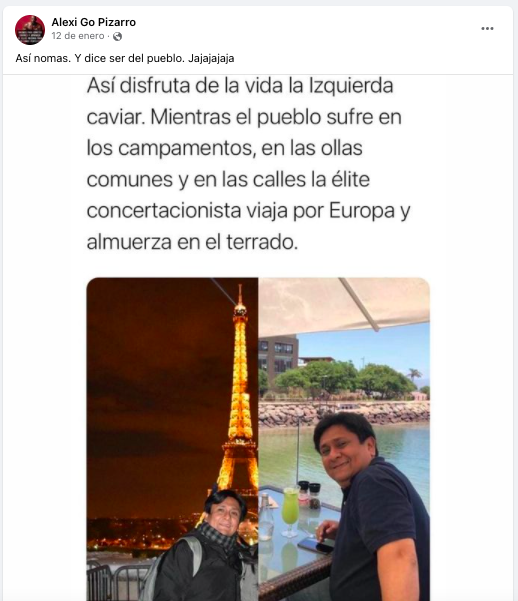Open the nighttime Eiffel Tower photo
Screen dimensions: 518x601
tap(172, 439)
